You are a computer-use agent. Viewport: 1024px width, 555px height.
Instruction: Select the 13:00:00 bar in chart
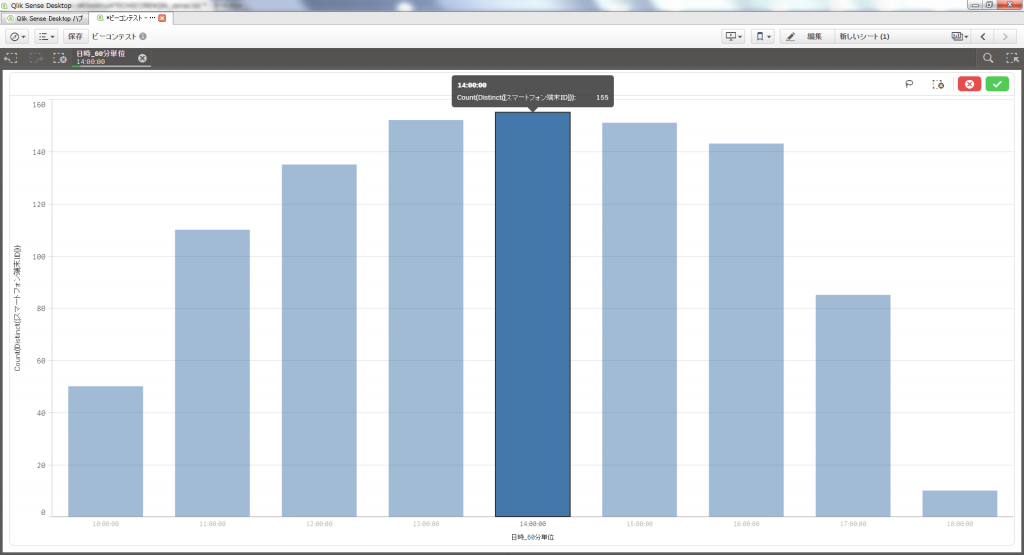tap(426, 318)
